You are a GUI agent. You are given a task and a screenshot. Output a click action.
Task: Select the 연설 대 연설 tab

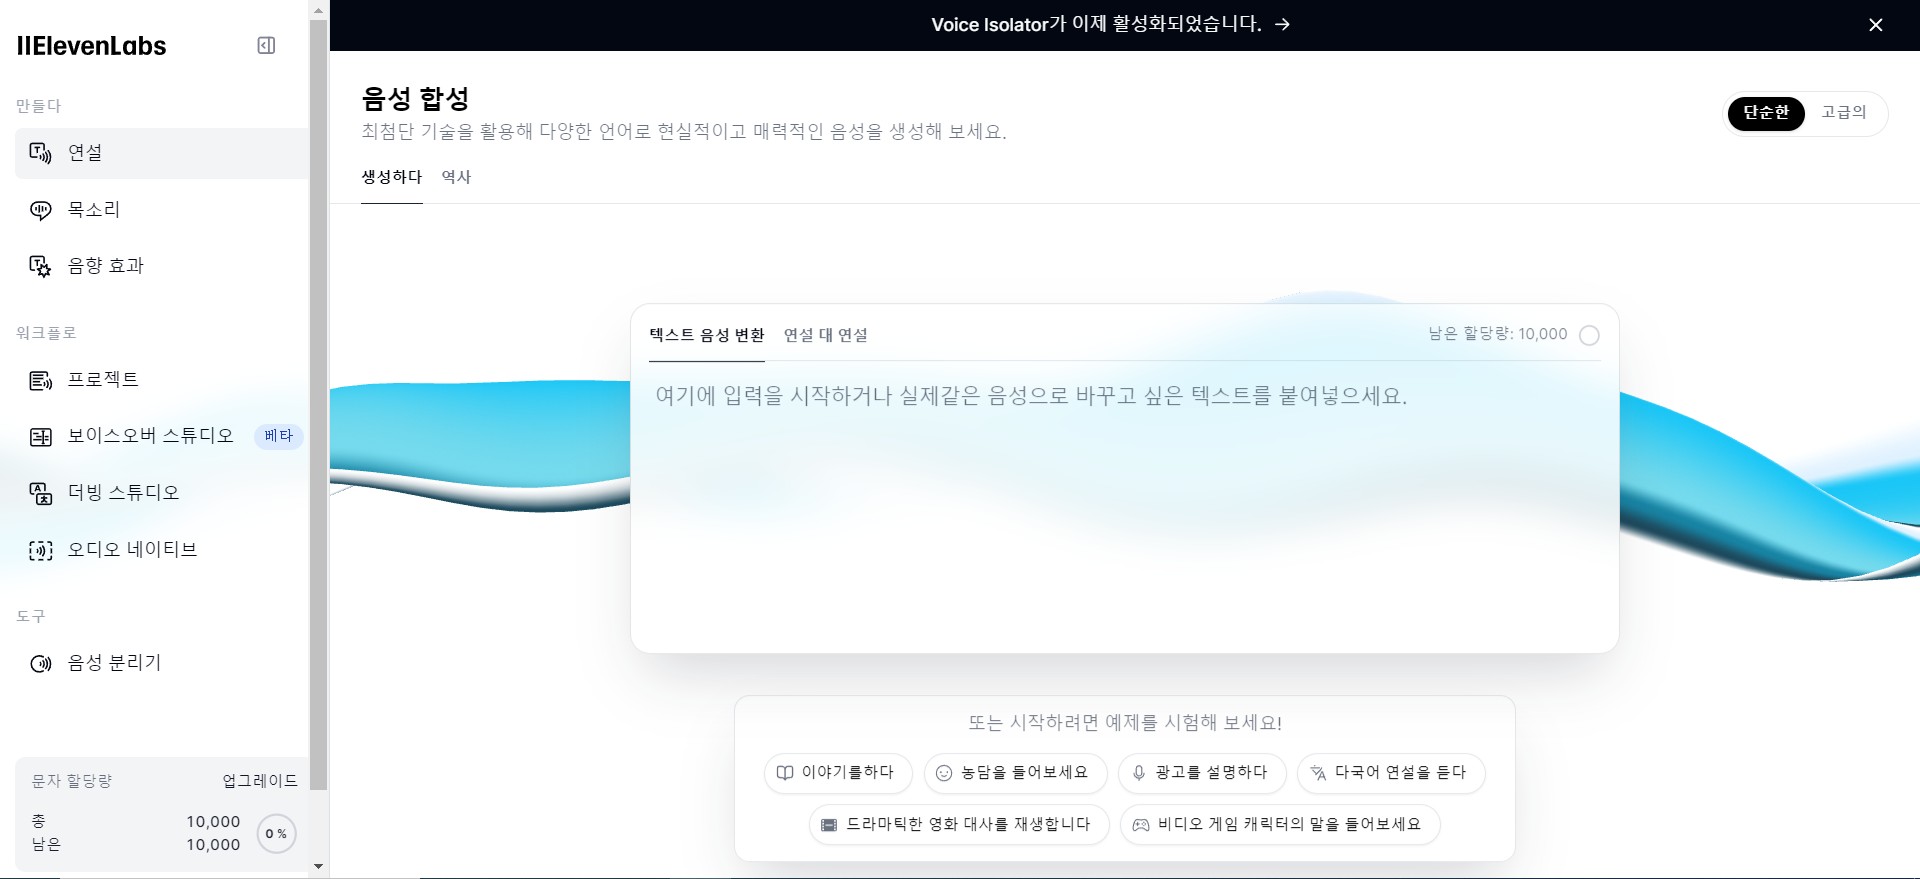point(825,335)
